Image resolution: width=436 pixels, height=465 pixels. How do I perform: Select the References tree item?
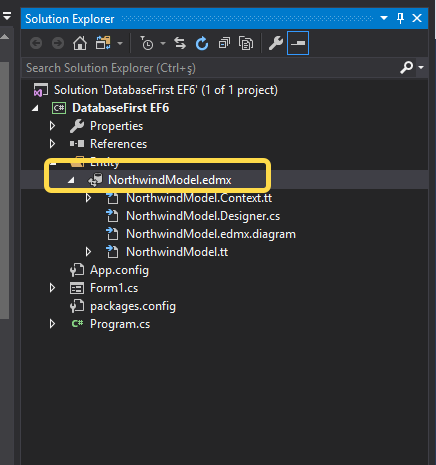coord(118,144)
